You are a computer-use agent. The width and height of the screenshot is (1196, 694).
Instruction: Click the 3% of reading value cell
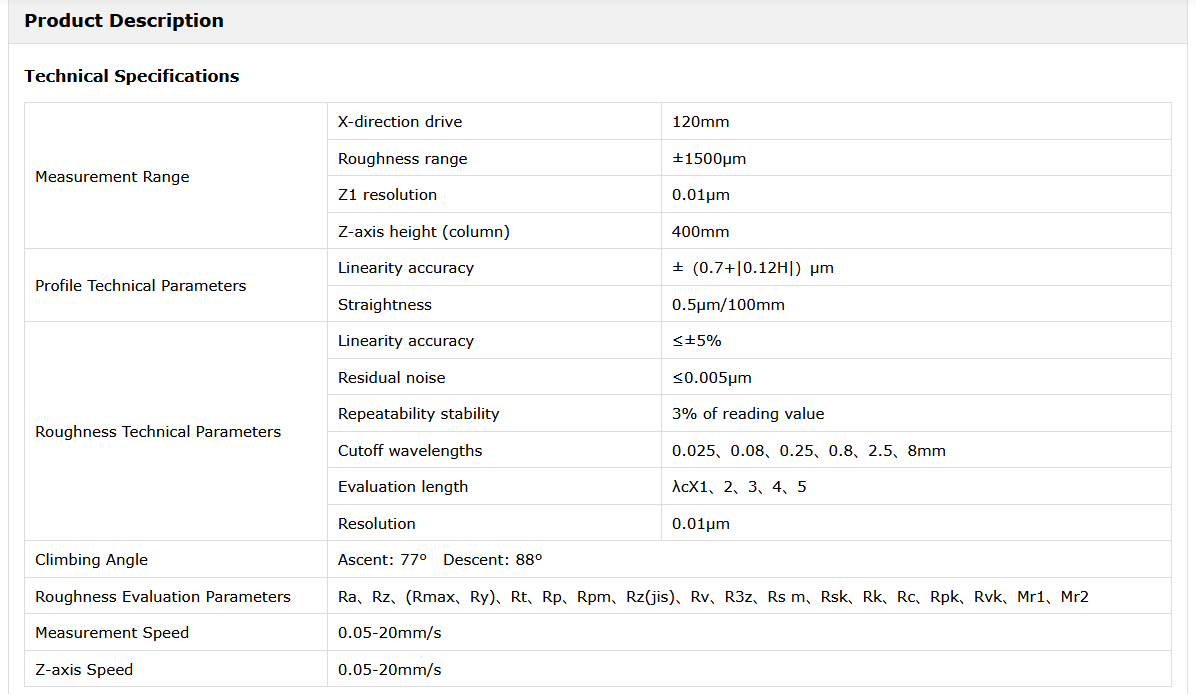(x=748, y=414)
